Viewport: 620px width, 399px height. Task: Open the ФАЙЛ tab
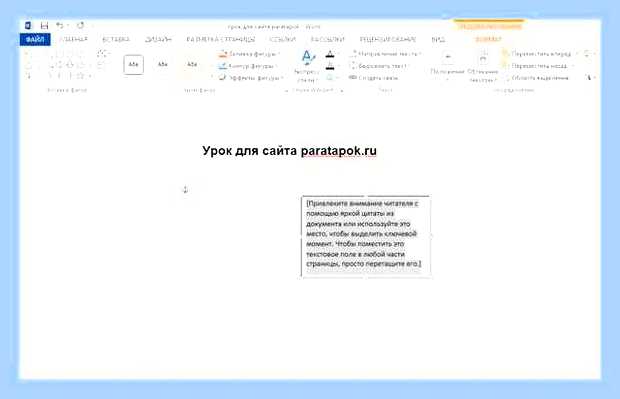coord(35,40)
